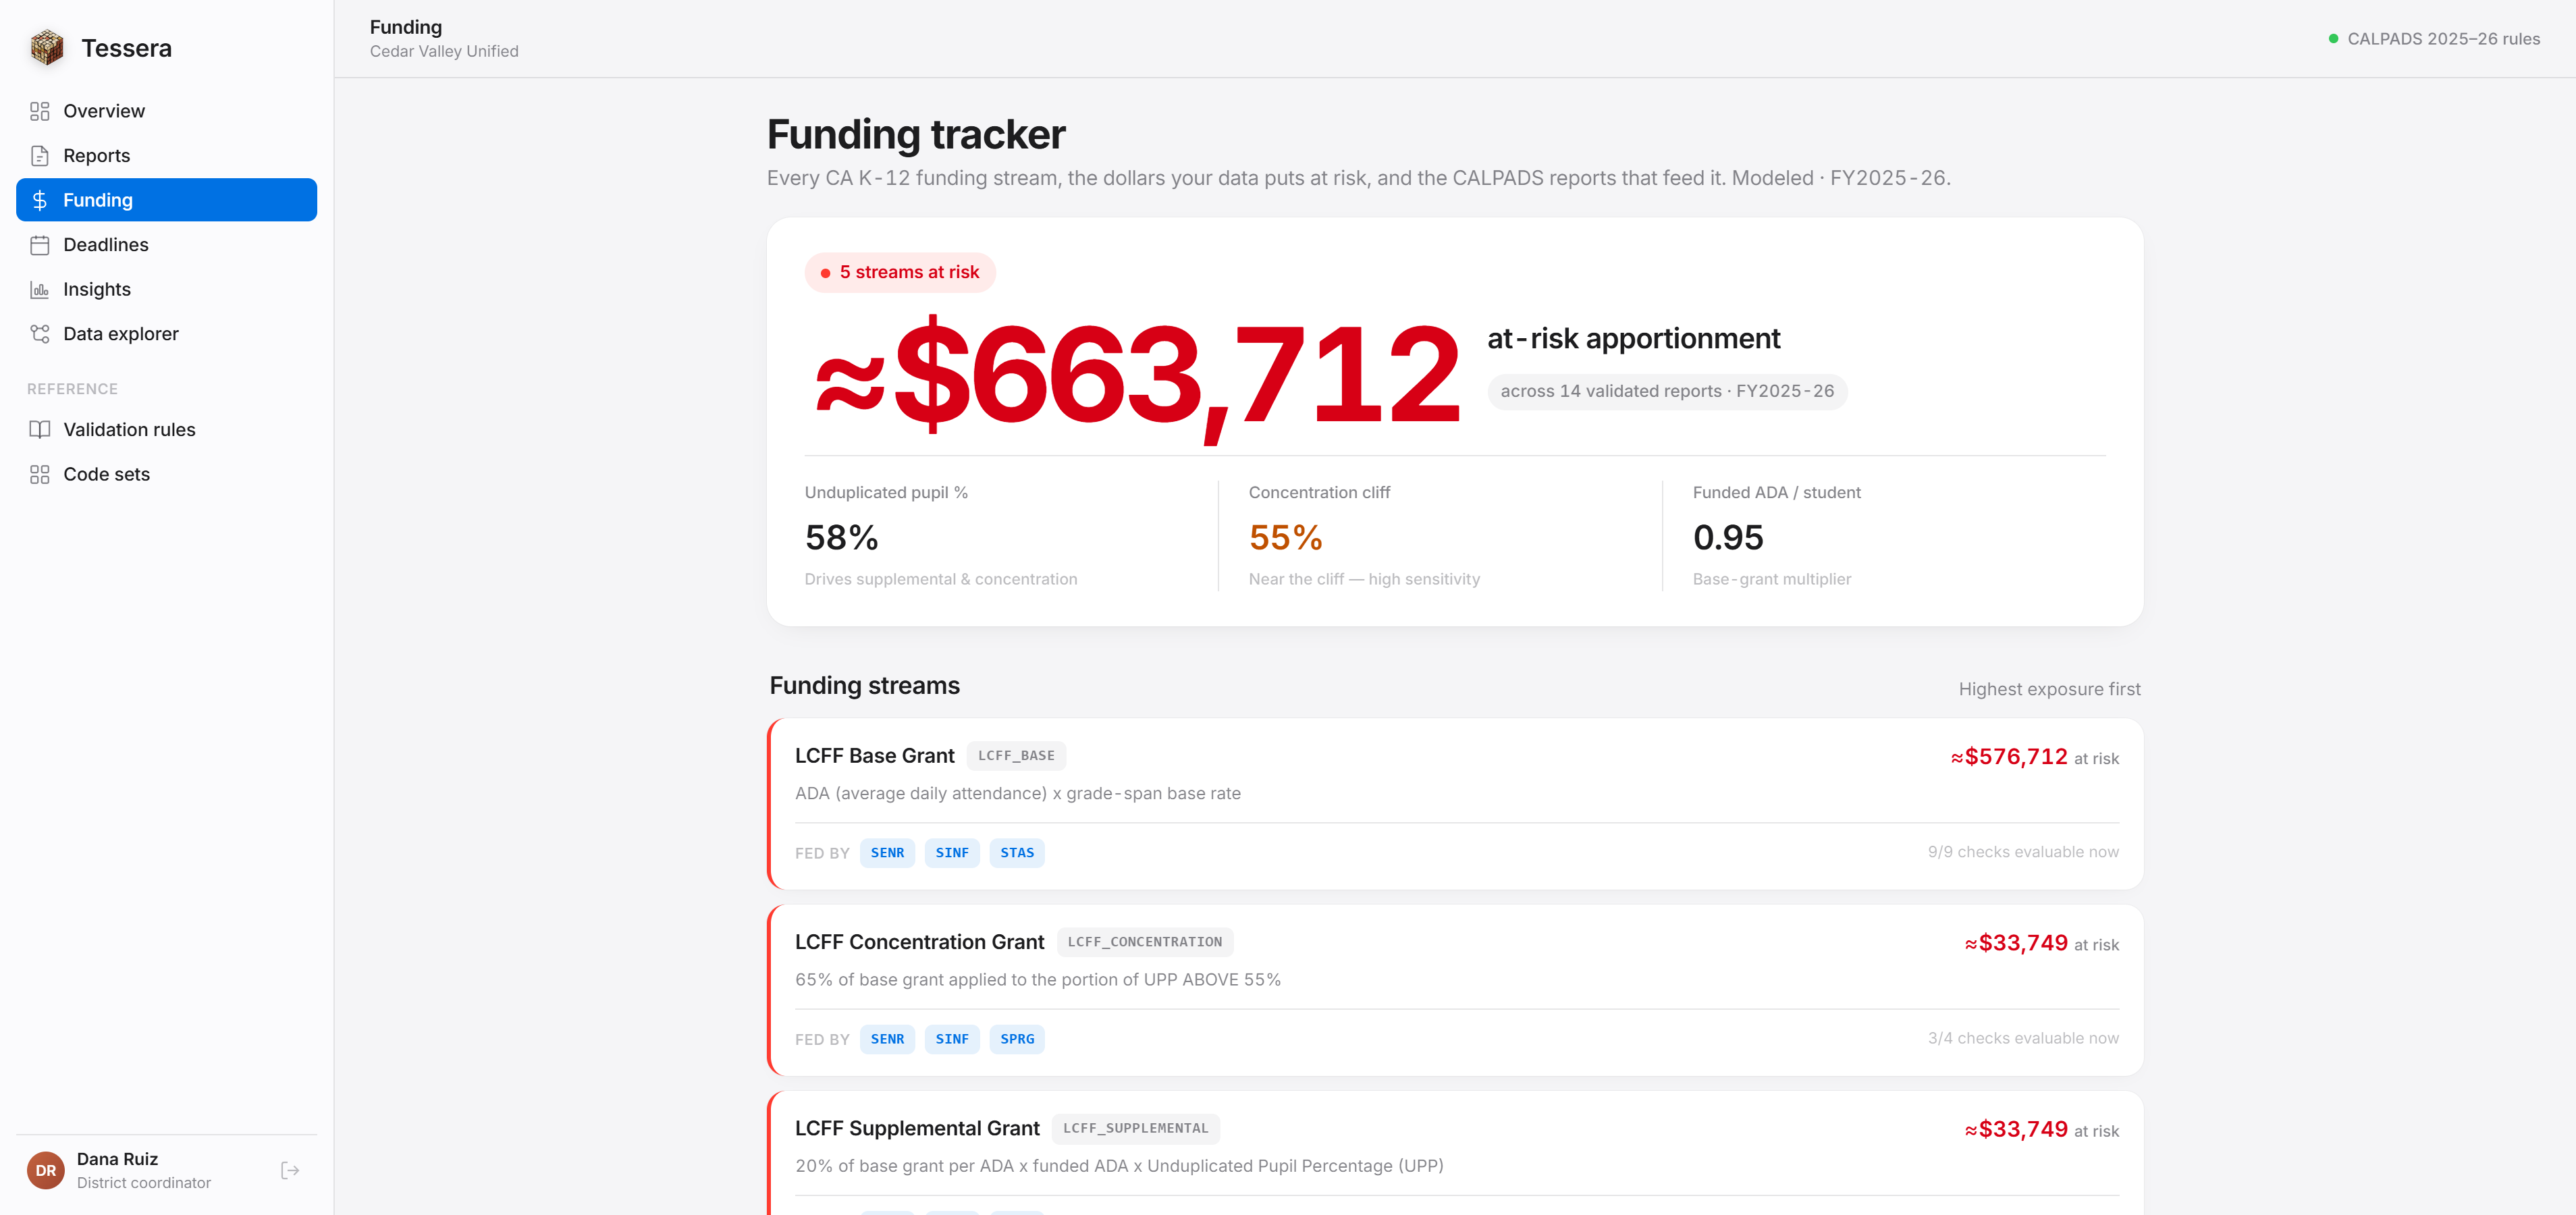Click the Overview grid icon
The width and height of the screenshot is (2576, 1215).
click(40, 111)
